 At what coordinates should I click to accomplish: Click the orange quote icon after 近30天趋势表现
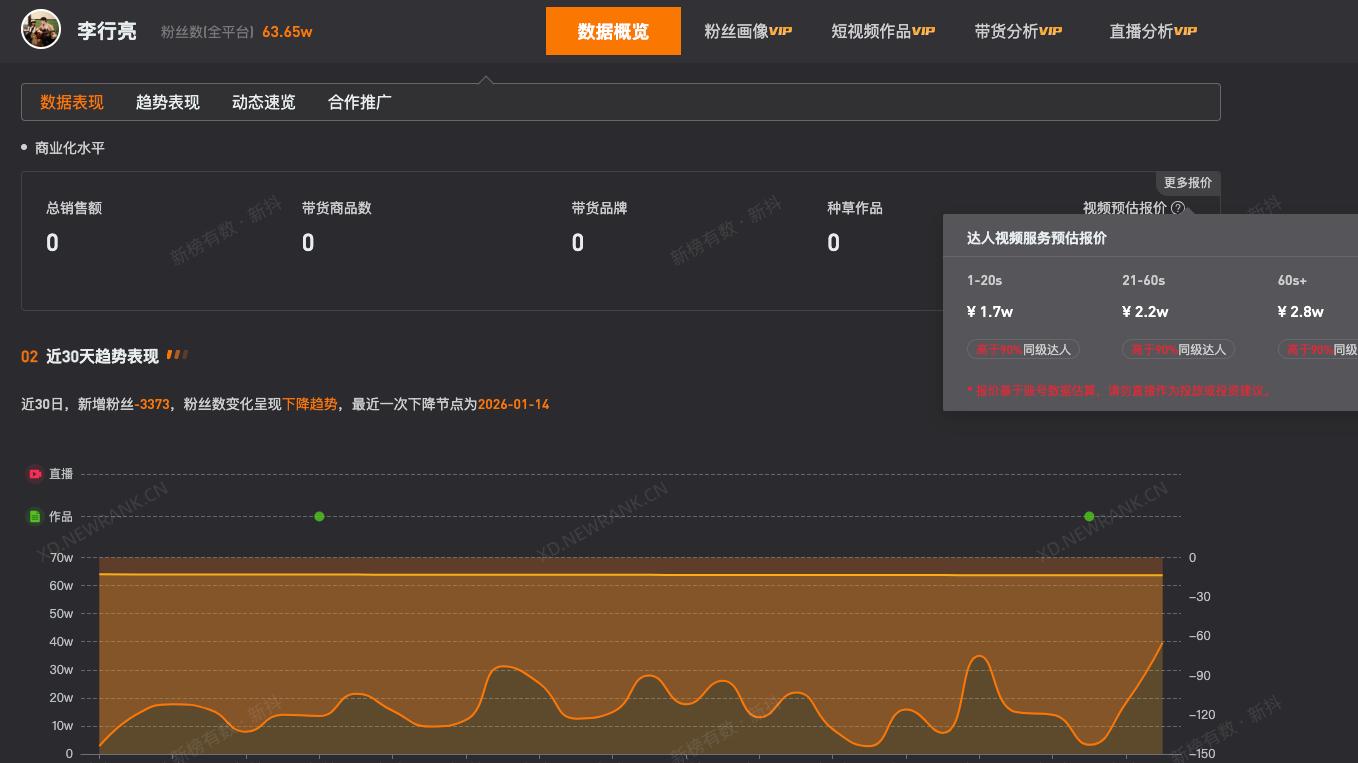click(177, 354)
